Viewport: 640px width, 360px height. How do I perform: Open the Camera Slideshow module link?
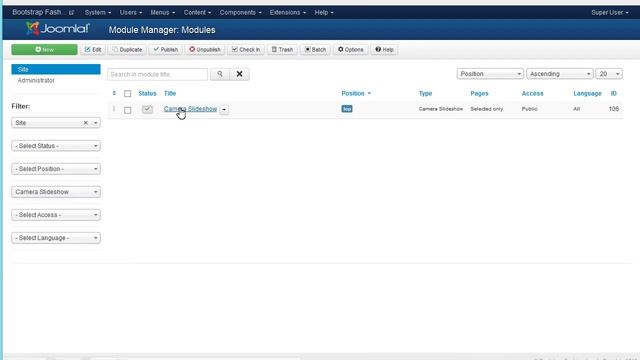(x=190, y=109)
